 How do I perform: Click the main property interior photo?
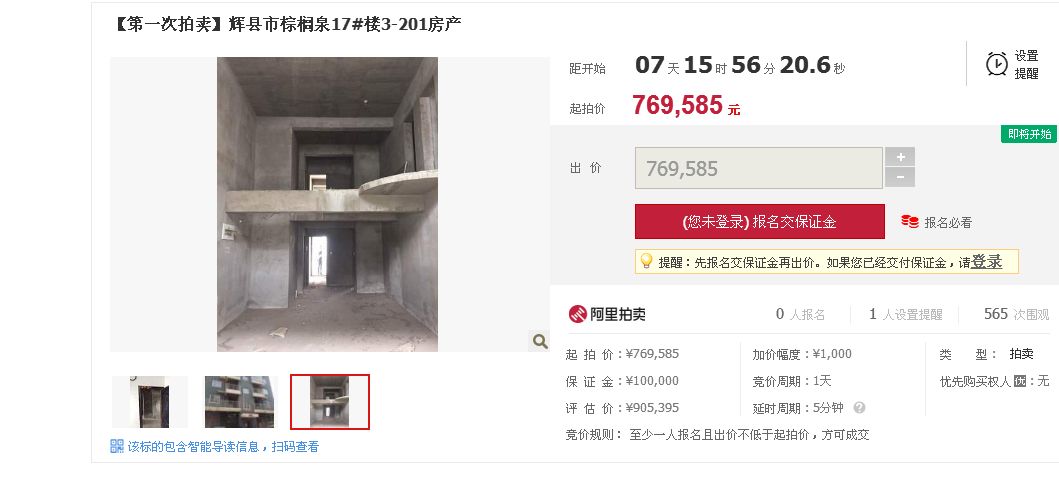(328, 204)
